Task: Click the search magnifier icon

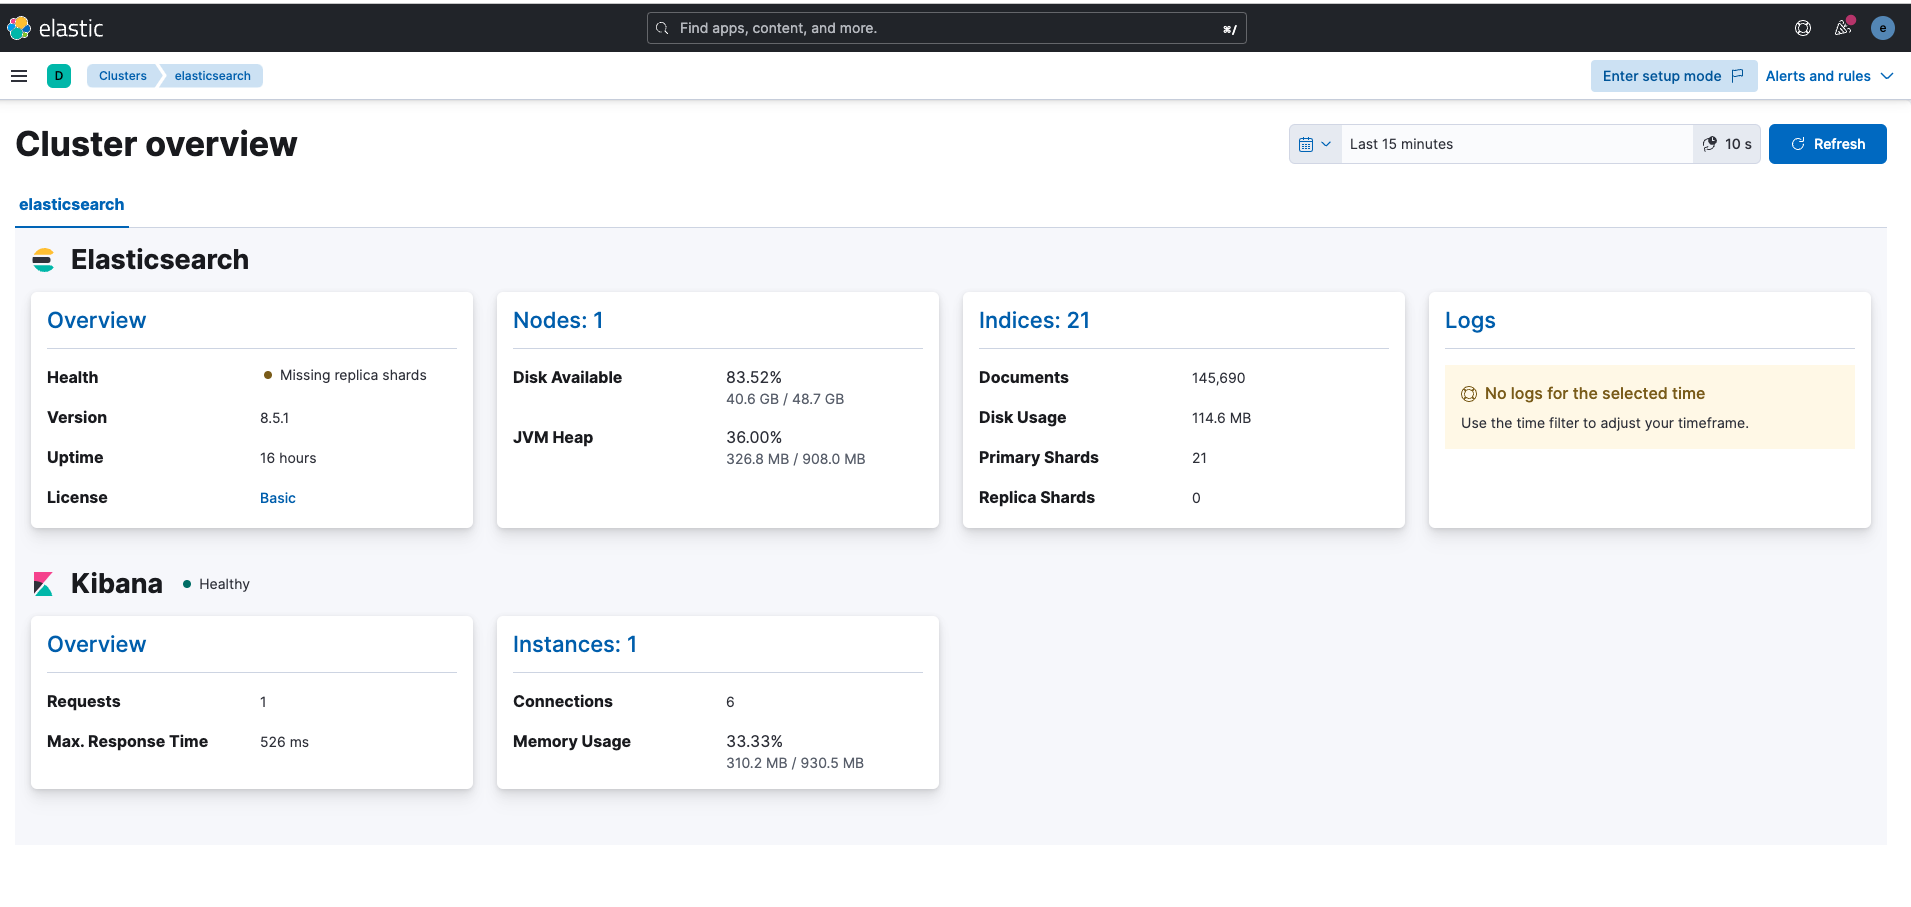Action: coord(662,28)
